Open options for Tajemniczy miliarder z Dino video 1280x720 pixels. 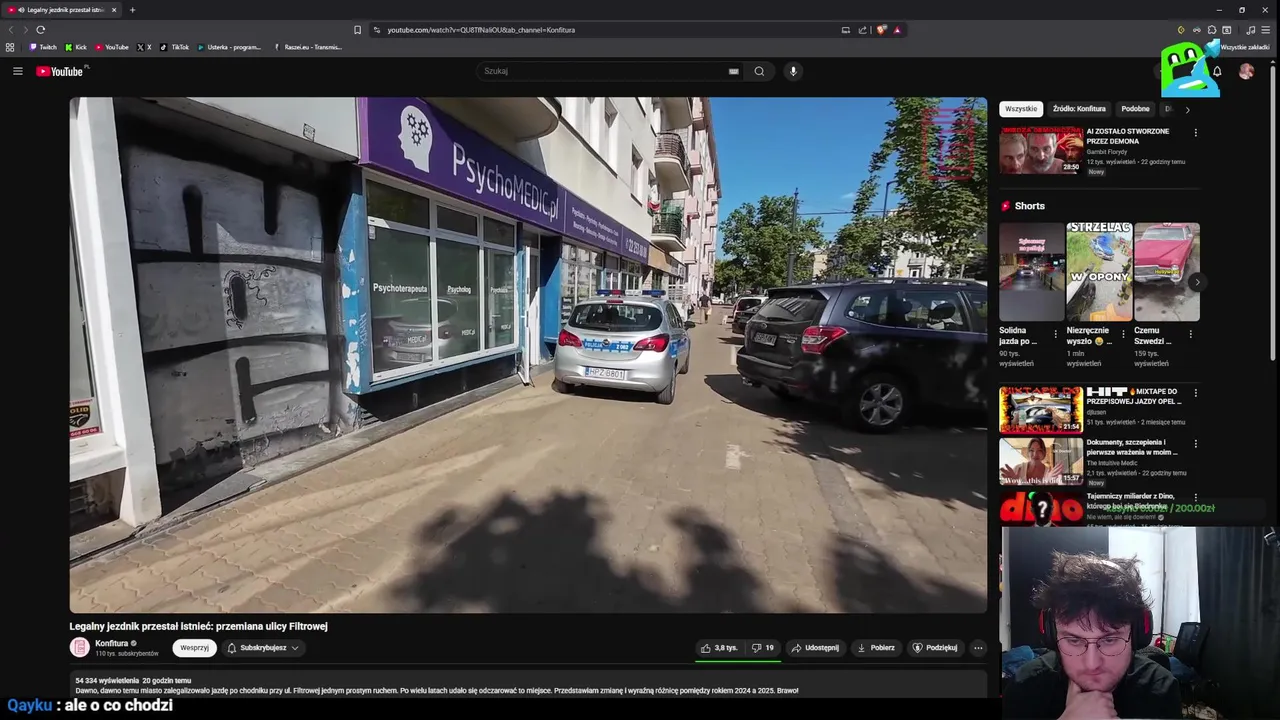pos(1195,497)
